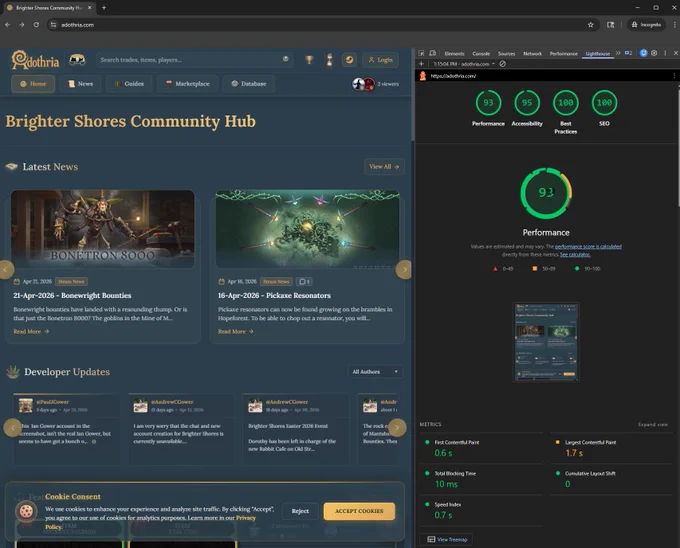This screenshot has width=680, height=548.
Task: Open the Lighthouse report selector dropdown
Action: 464,64
